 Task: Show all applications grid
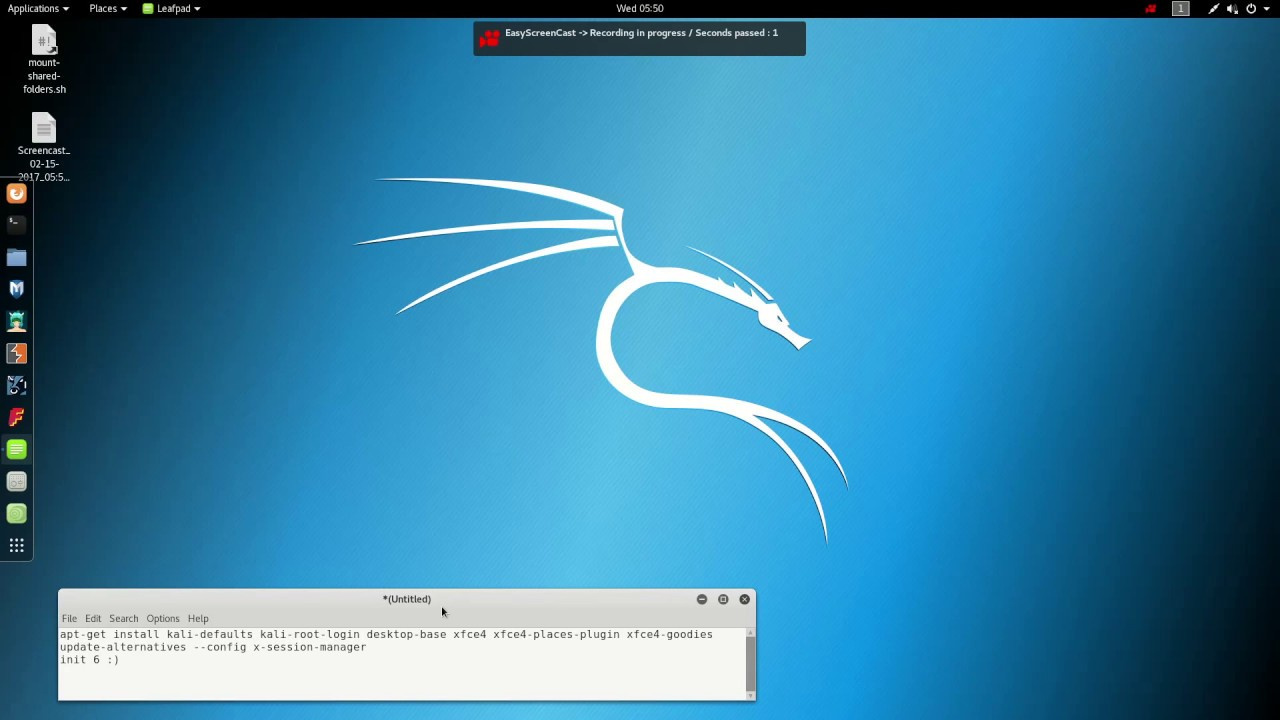tap(16, 545)
